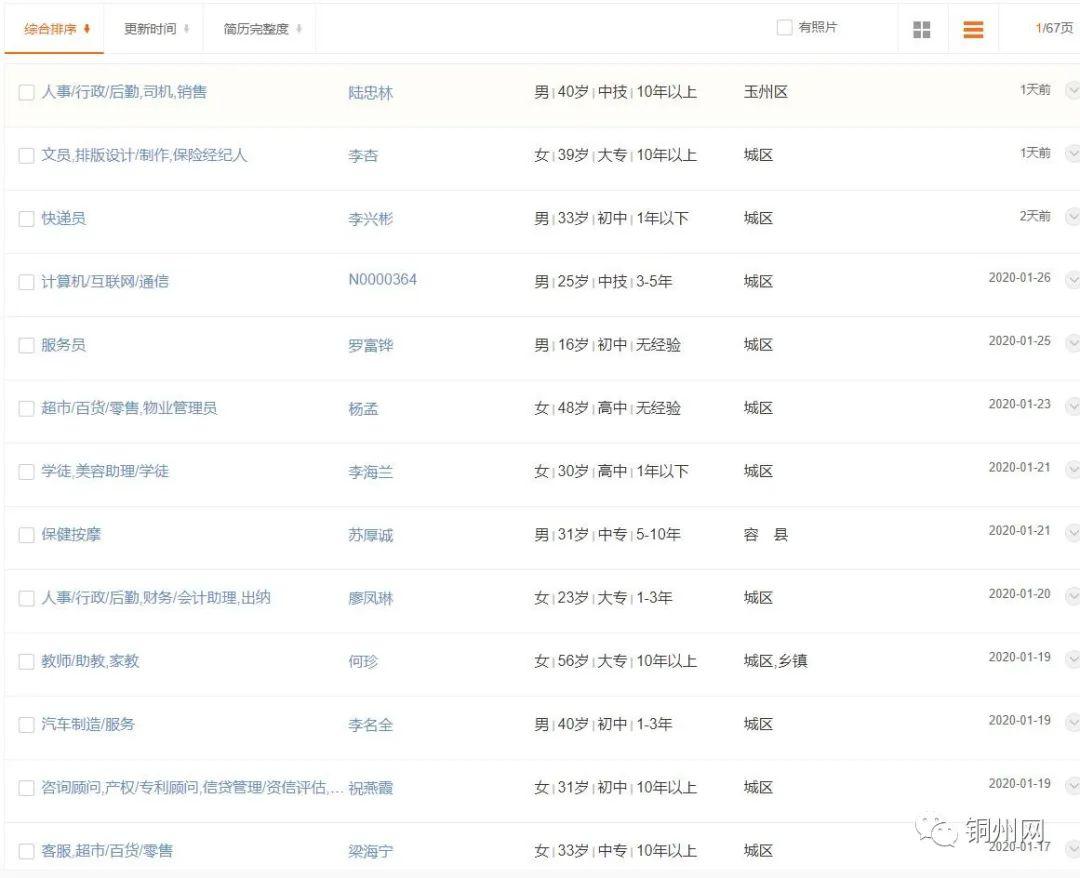The image size is (1080, 878).
Task: Enable the 有照片 checkbox filter
Action: pyautogui.click(x=785, y=28)
